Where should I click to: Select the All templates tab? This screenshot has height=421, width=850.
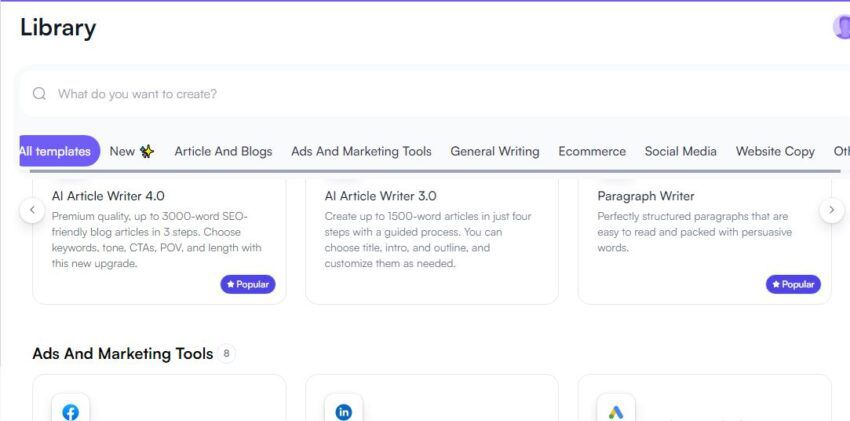pyautogui.click(x=59, y=151)
